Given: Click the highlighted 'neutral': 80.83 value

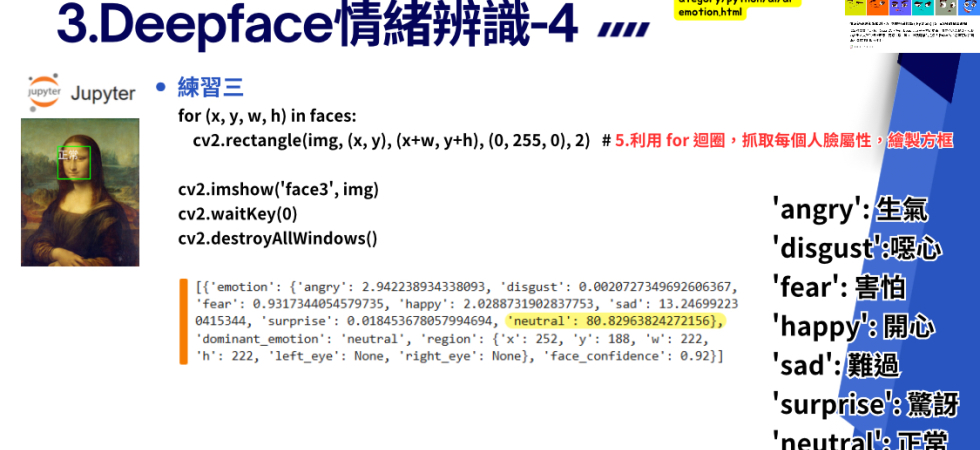Looking at the screenshot, I should tap(614, 321).
